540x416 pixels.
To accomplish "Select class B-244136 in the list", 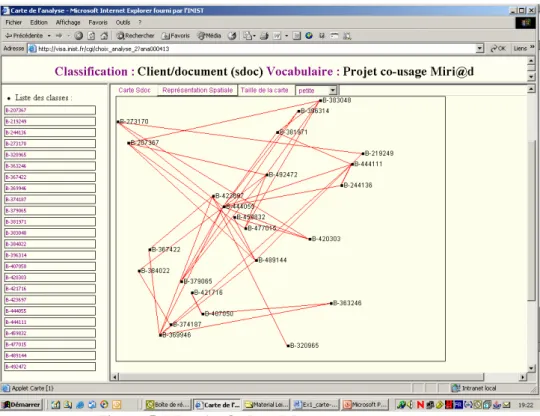I will point(50,133).
